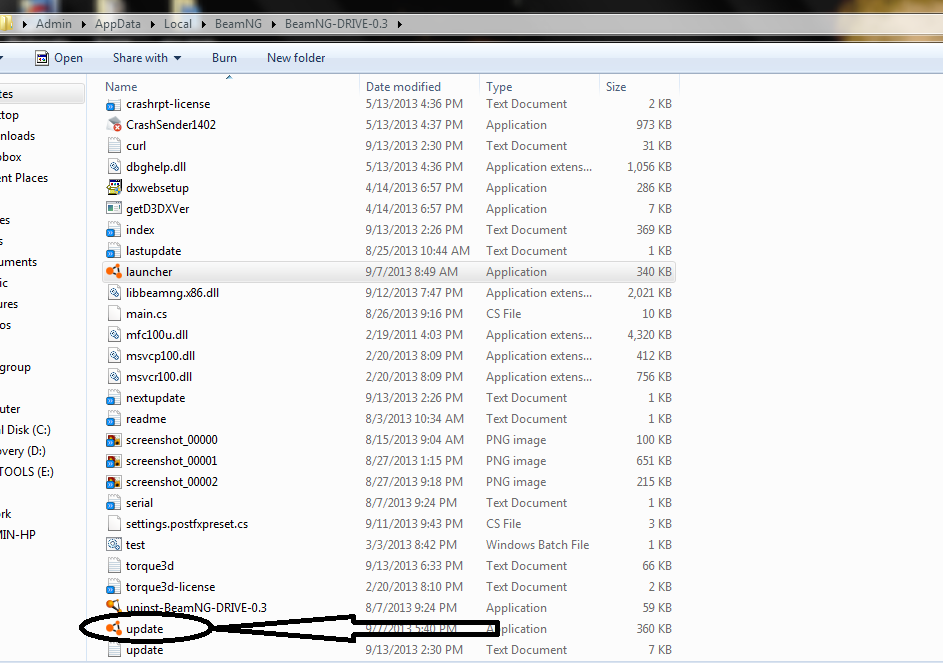Click the main.cs file icon
Image resolution: width=943 pixels, height=663 pixels.
tap(114, 314)
